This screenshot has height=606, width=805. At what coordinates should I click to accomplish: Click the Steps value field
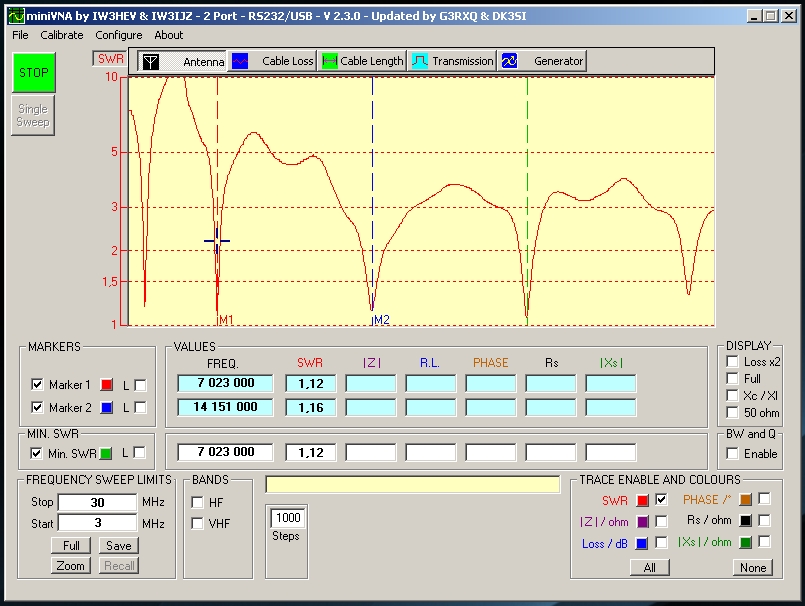[x=288, y=518]
